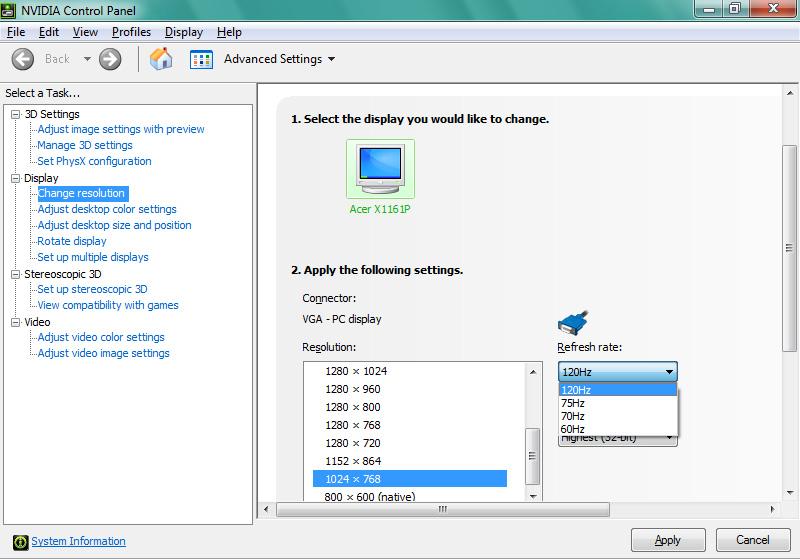Click NVIDIA Control Panel title bar icon

(x=8, y=10)
